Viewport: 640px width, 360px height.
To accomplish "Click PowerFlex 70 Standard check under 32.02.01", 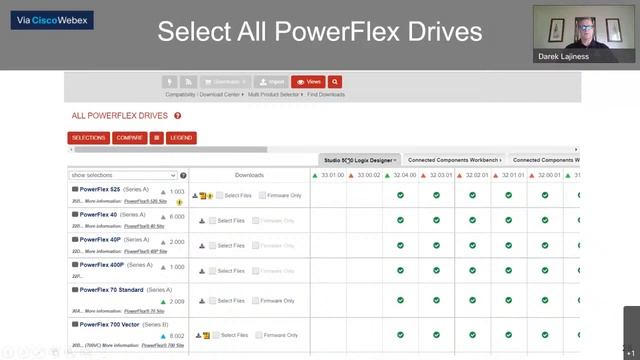I will point(473,300).
